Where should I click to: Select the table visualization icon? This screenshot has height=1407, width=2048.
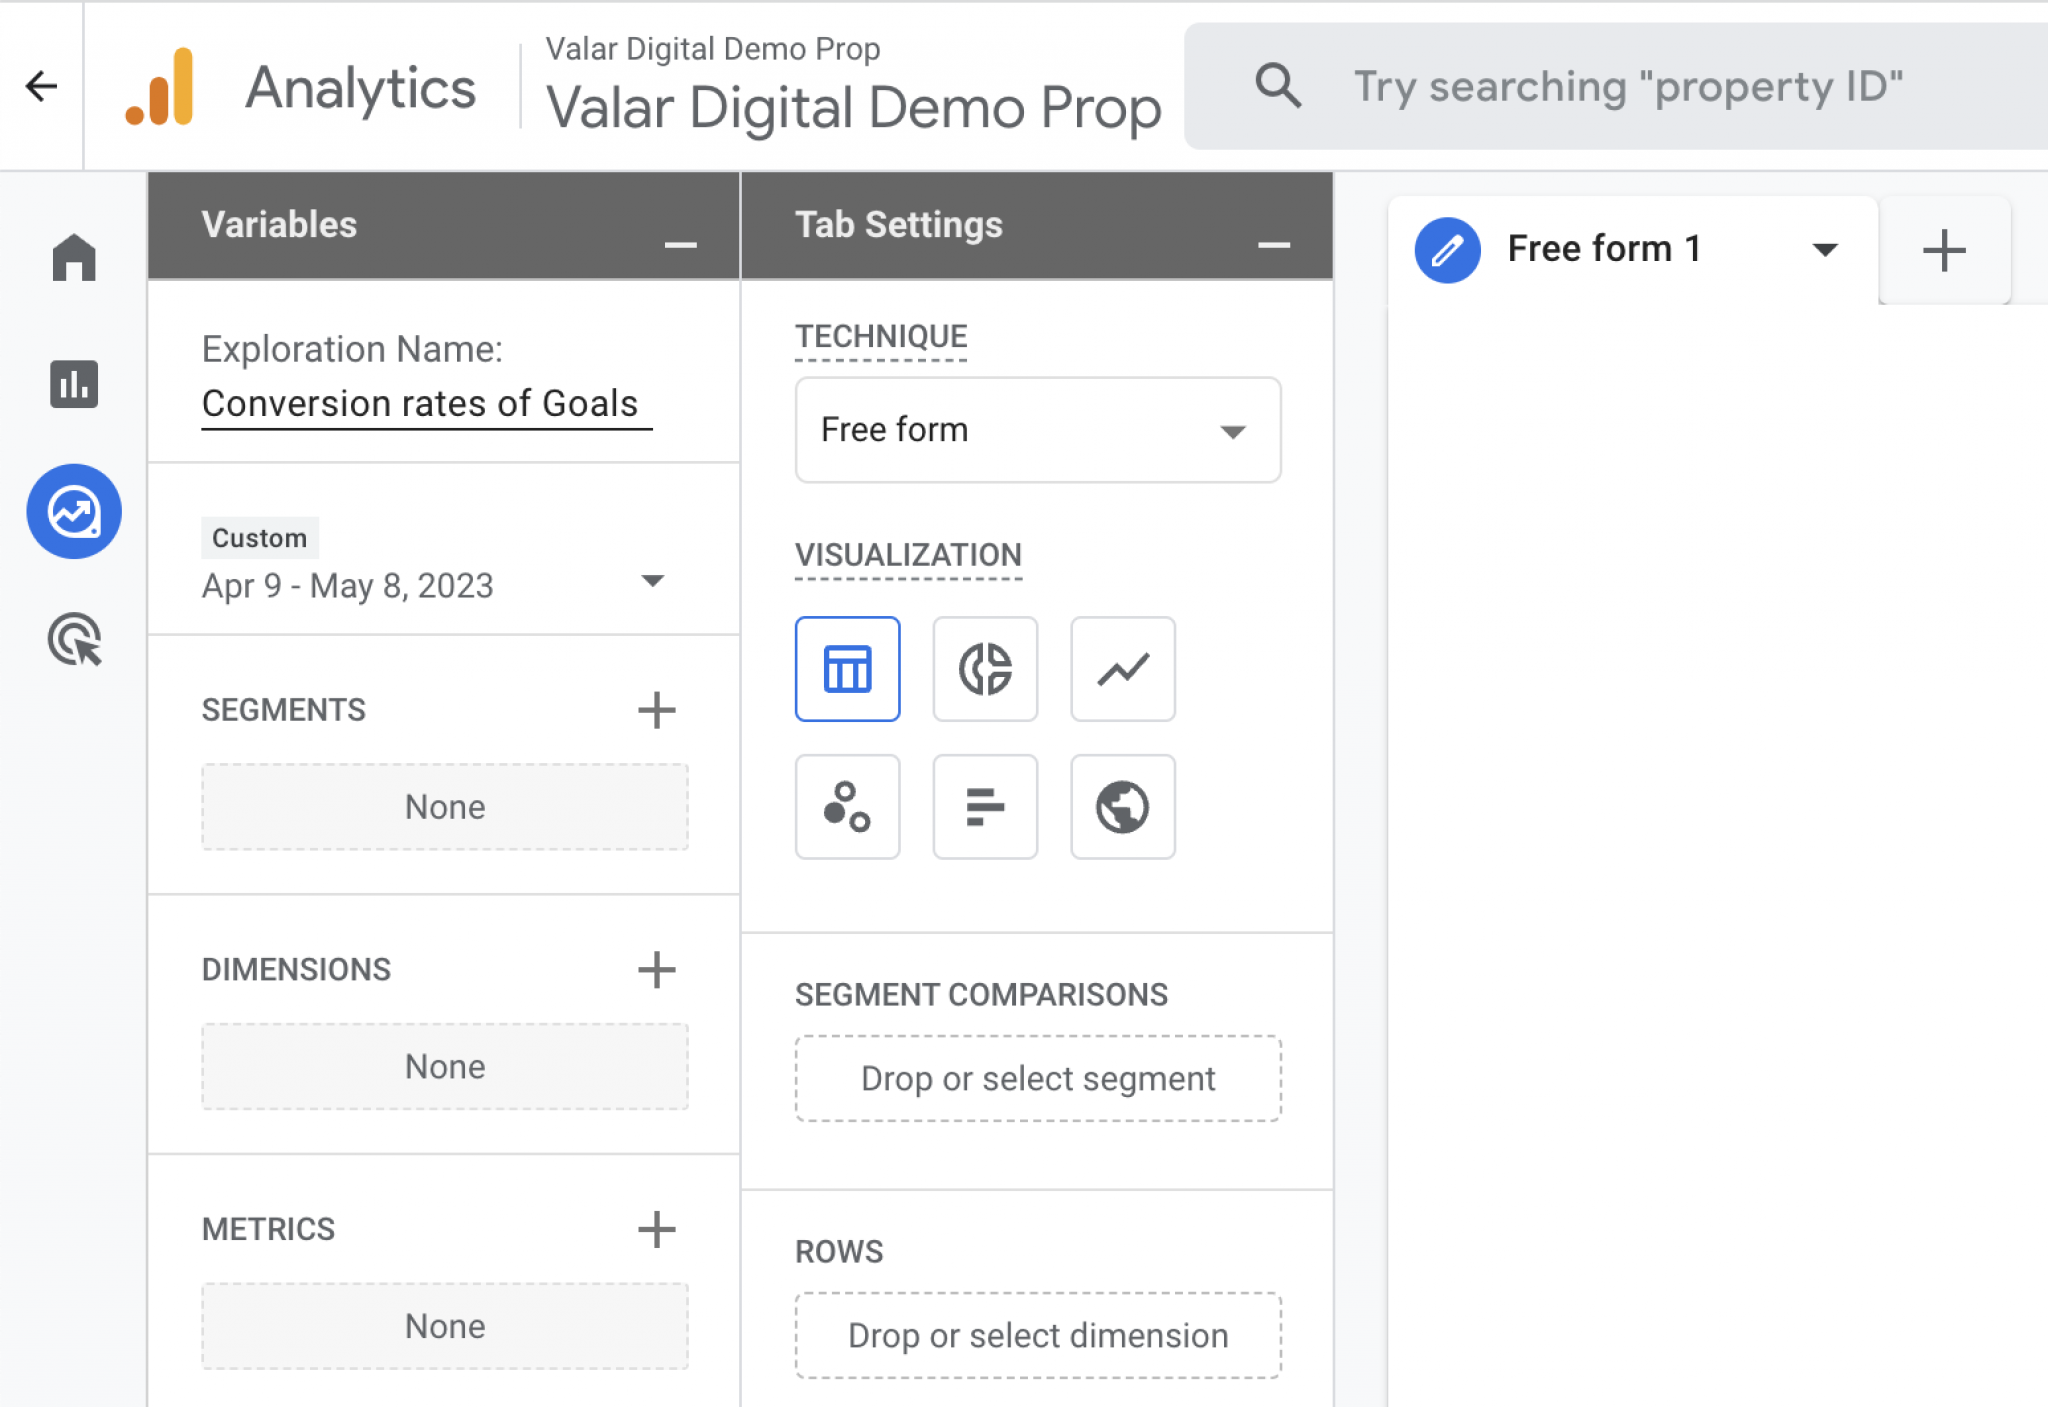pos(847,668)
